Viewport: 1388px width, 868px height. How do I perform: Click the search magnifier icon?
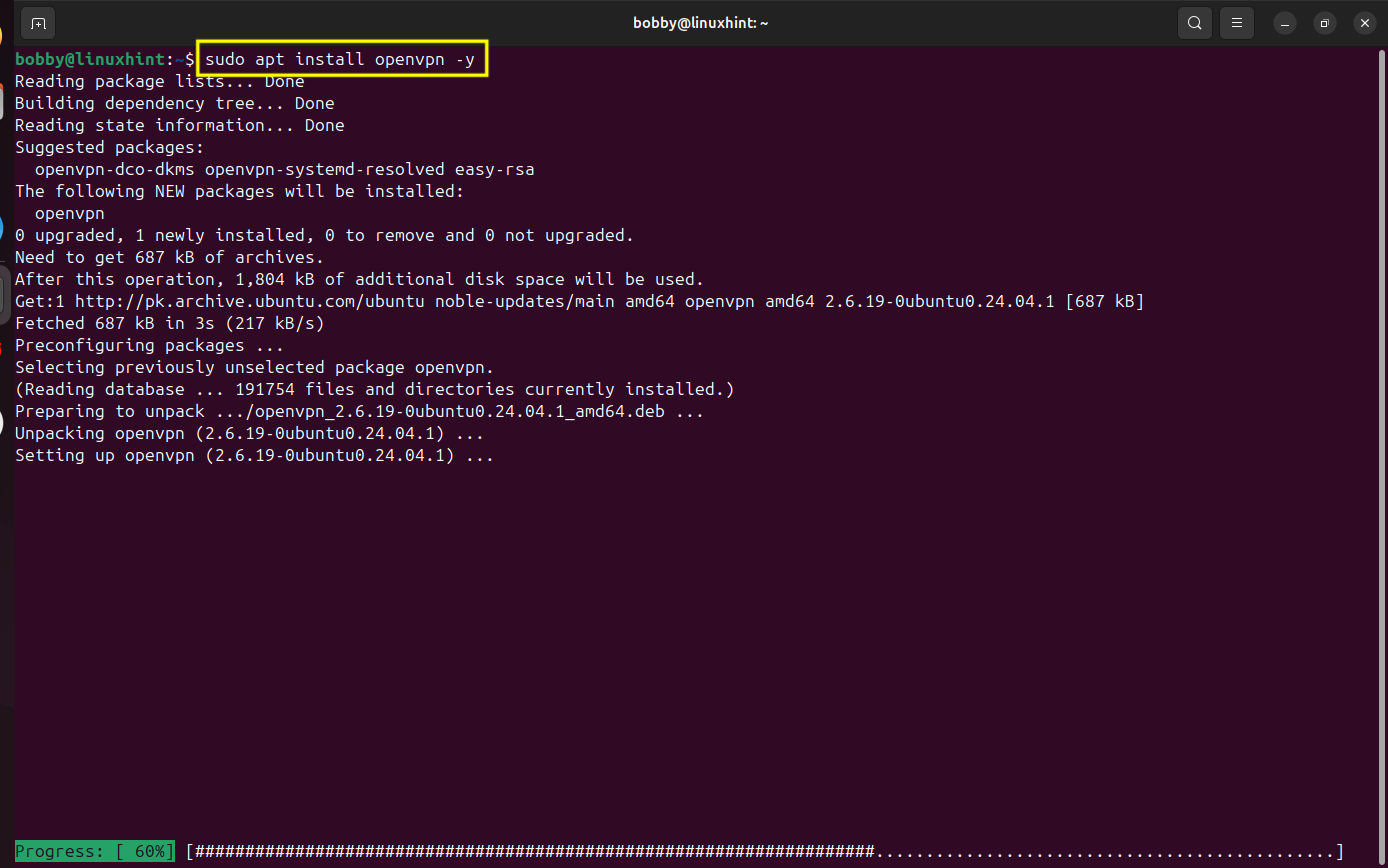1194,23
